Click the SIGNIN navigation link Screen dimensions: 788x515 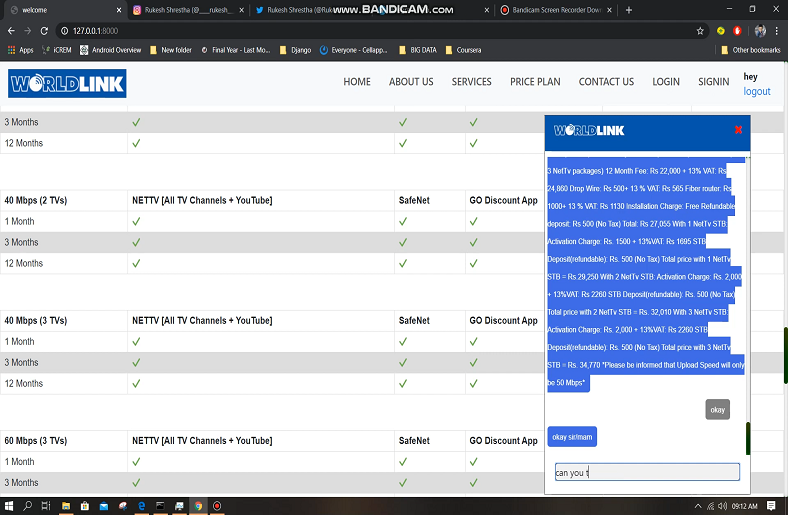pyautogui.click(x=713, y=81)
